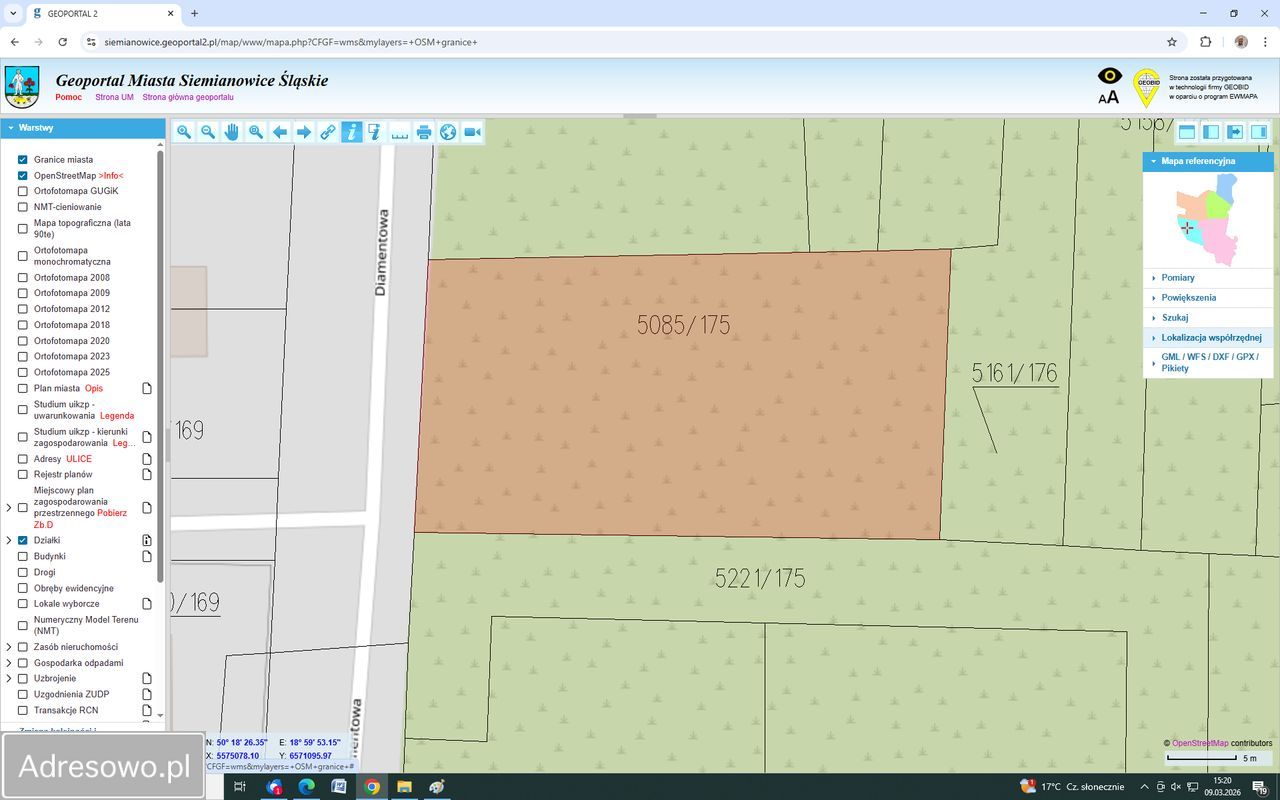Click the Mapa referencyjna overview thumbnail
This screenshot has width=1280, height=800.
[1207, 218]
